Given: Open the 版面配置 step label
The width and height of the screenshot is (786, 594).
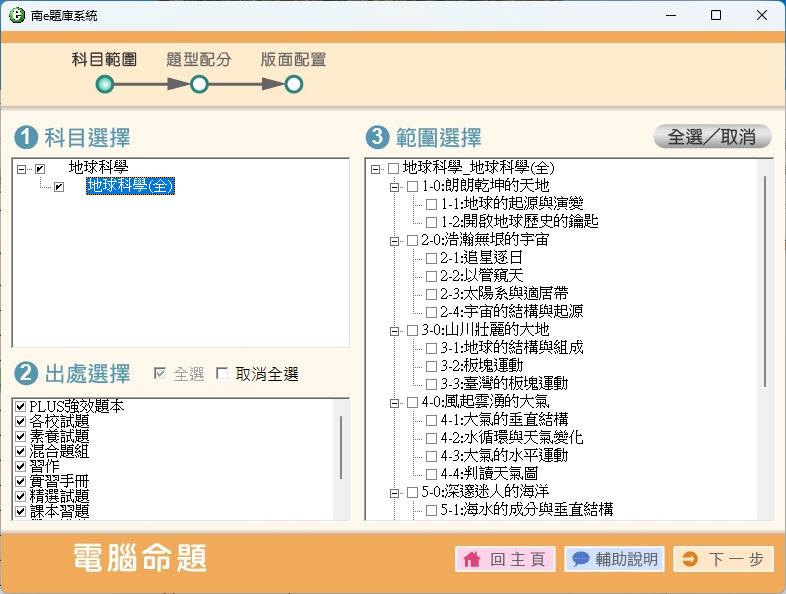Looking at the screenshot, I should [x=293, y=59].
